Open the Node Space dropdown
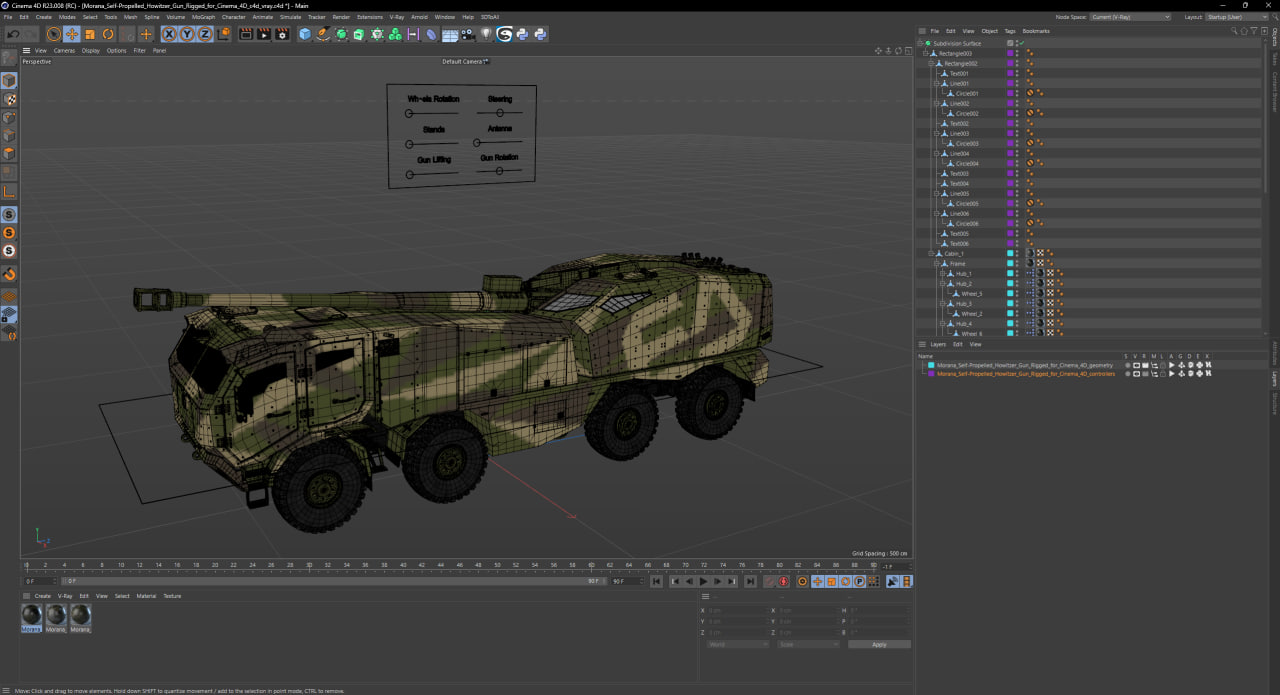 1131,17
